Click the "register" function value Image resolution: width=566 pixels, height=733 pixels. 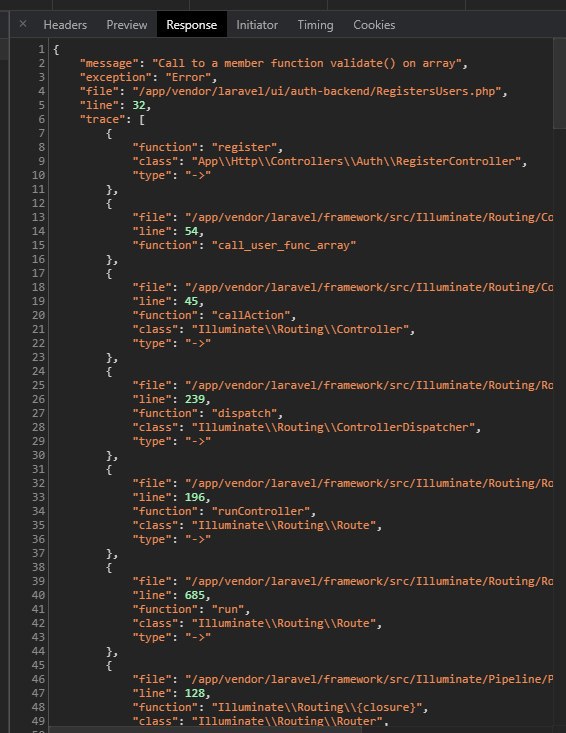coord(244,147)
